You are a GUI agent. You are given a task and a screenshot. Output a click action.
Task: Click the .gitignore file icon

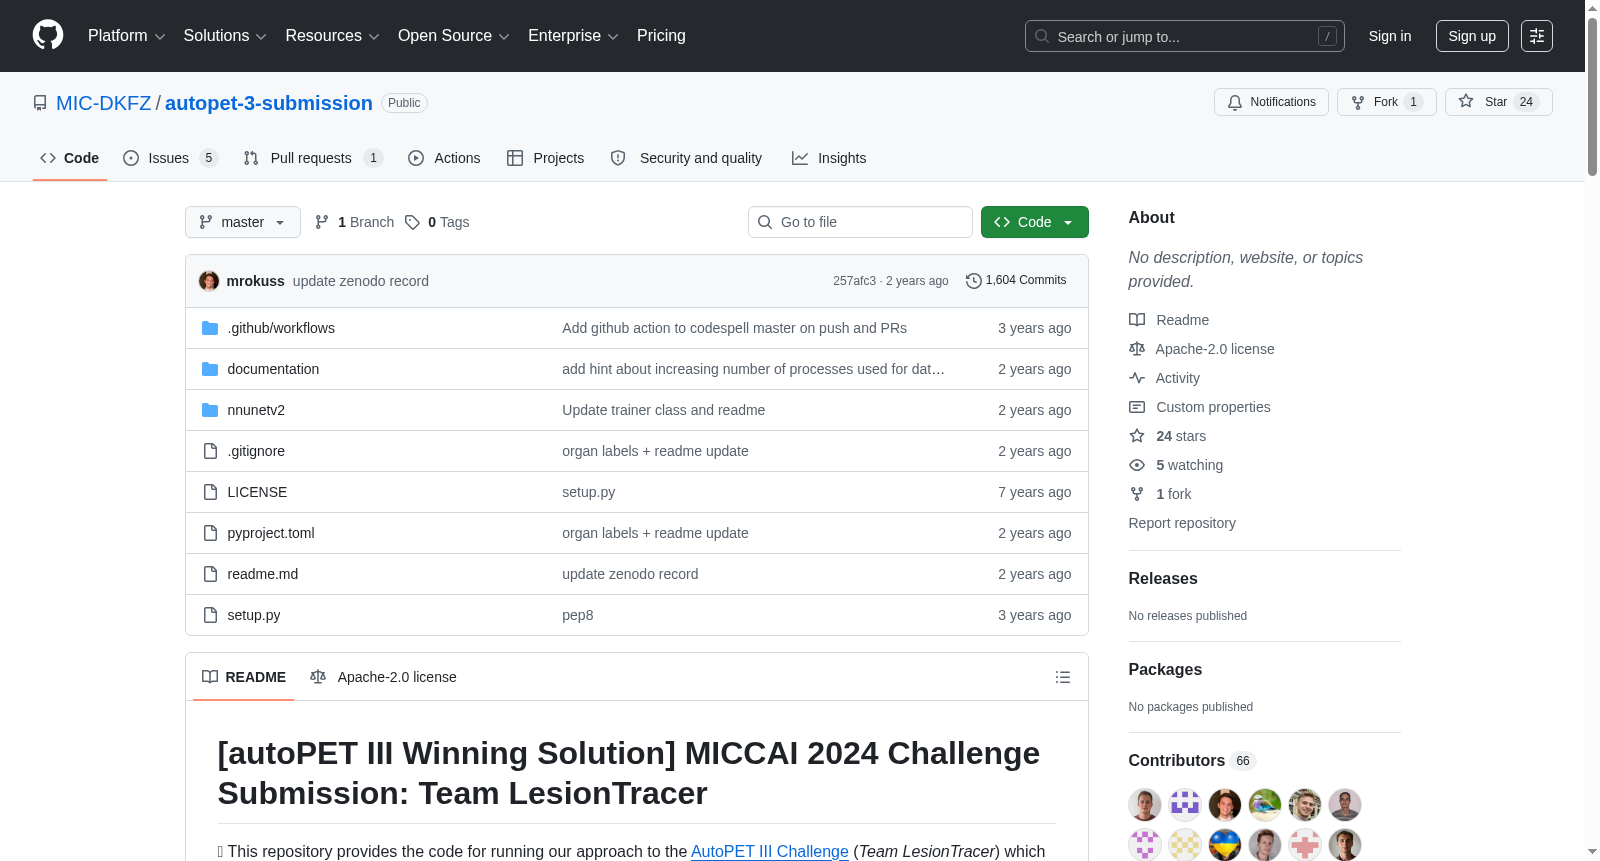[x=210, y=451]
